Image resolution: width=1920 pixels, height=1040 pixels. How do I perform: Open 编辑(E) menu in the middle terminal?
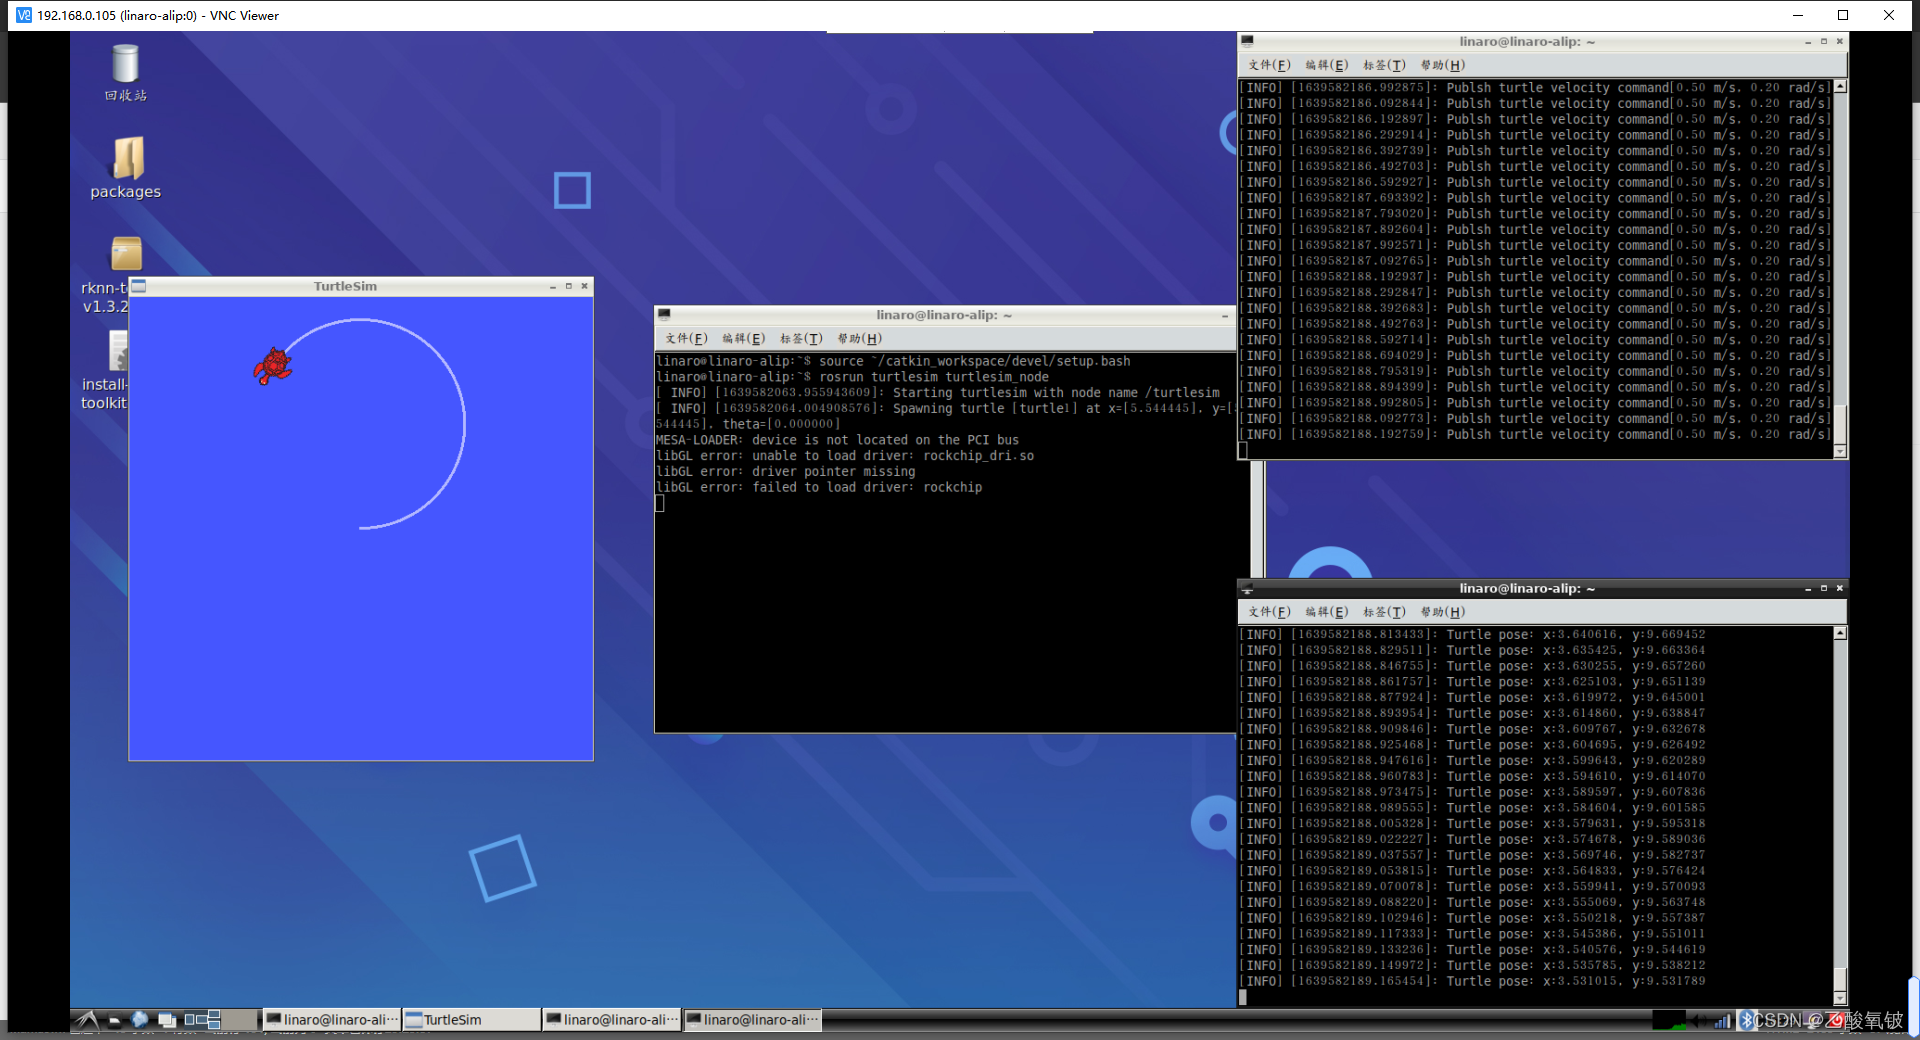pos(744,338)
